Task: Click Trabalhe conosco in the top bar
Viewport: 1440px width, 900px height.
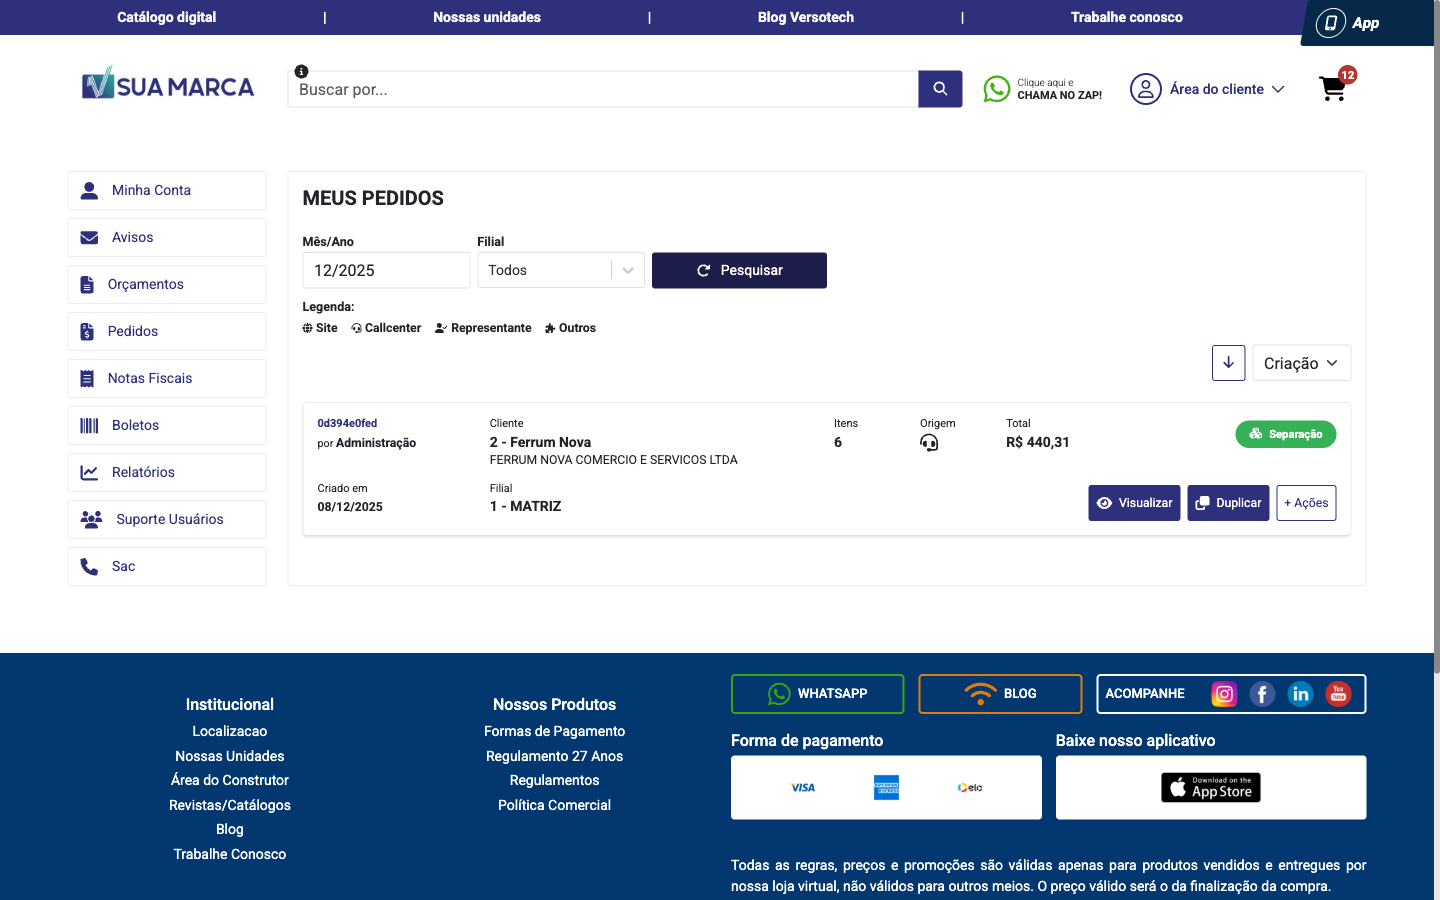Action: pyautogui.click(x=1126, y=17)
